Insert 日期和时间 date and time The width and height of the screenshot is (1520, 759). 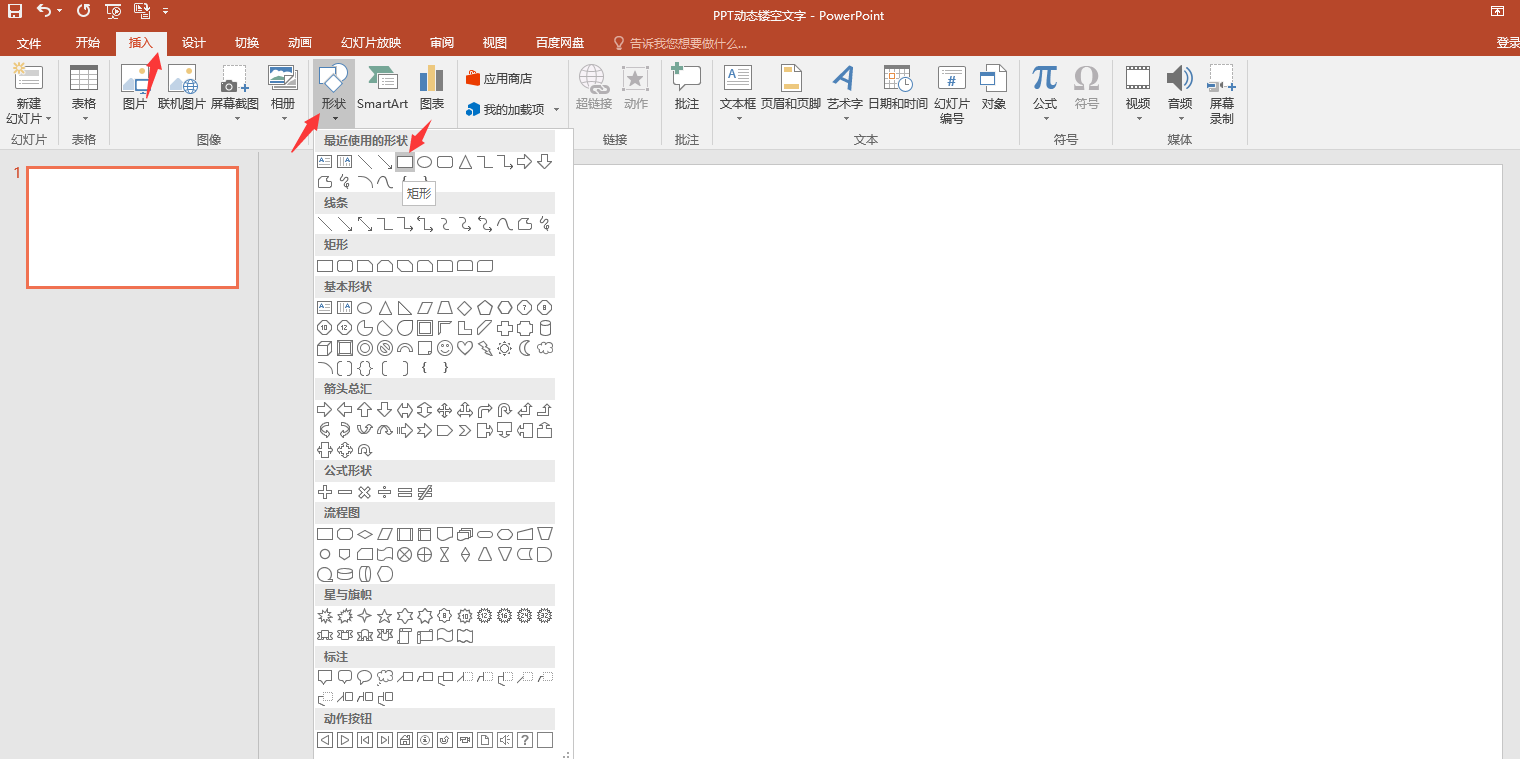pos(898,88)
